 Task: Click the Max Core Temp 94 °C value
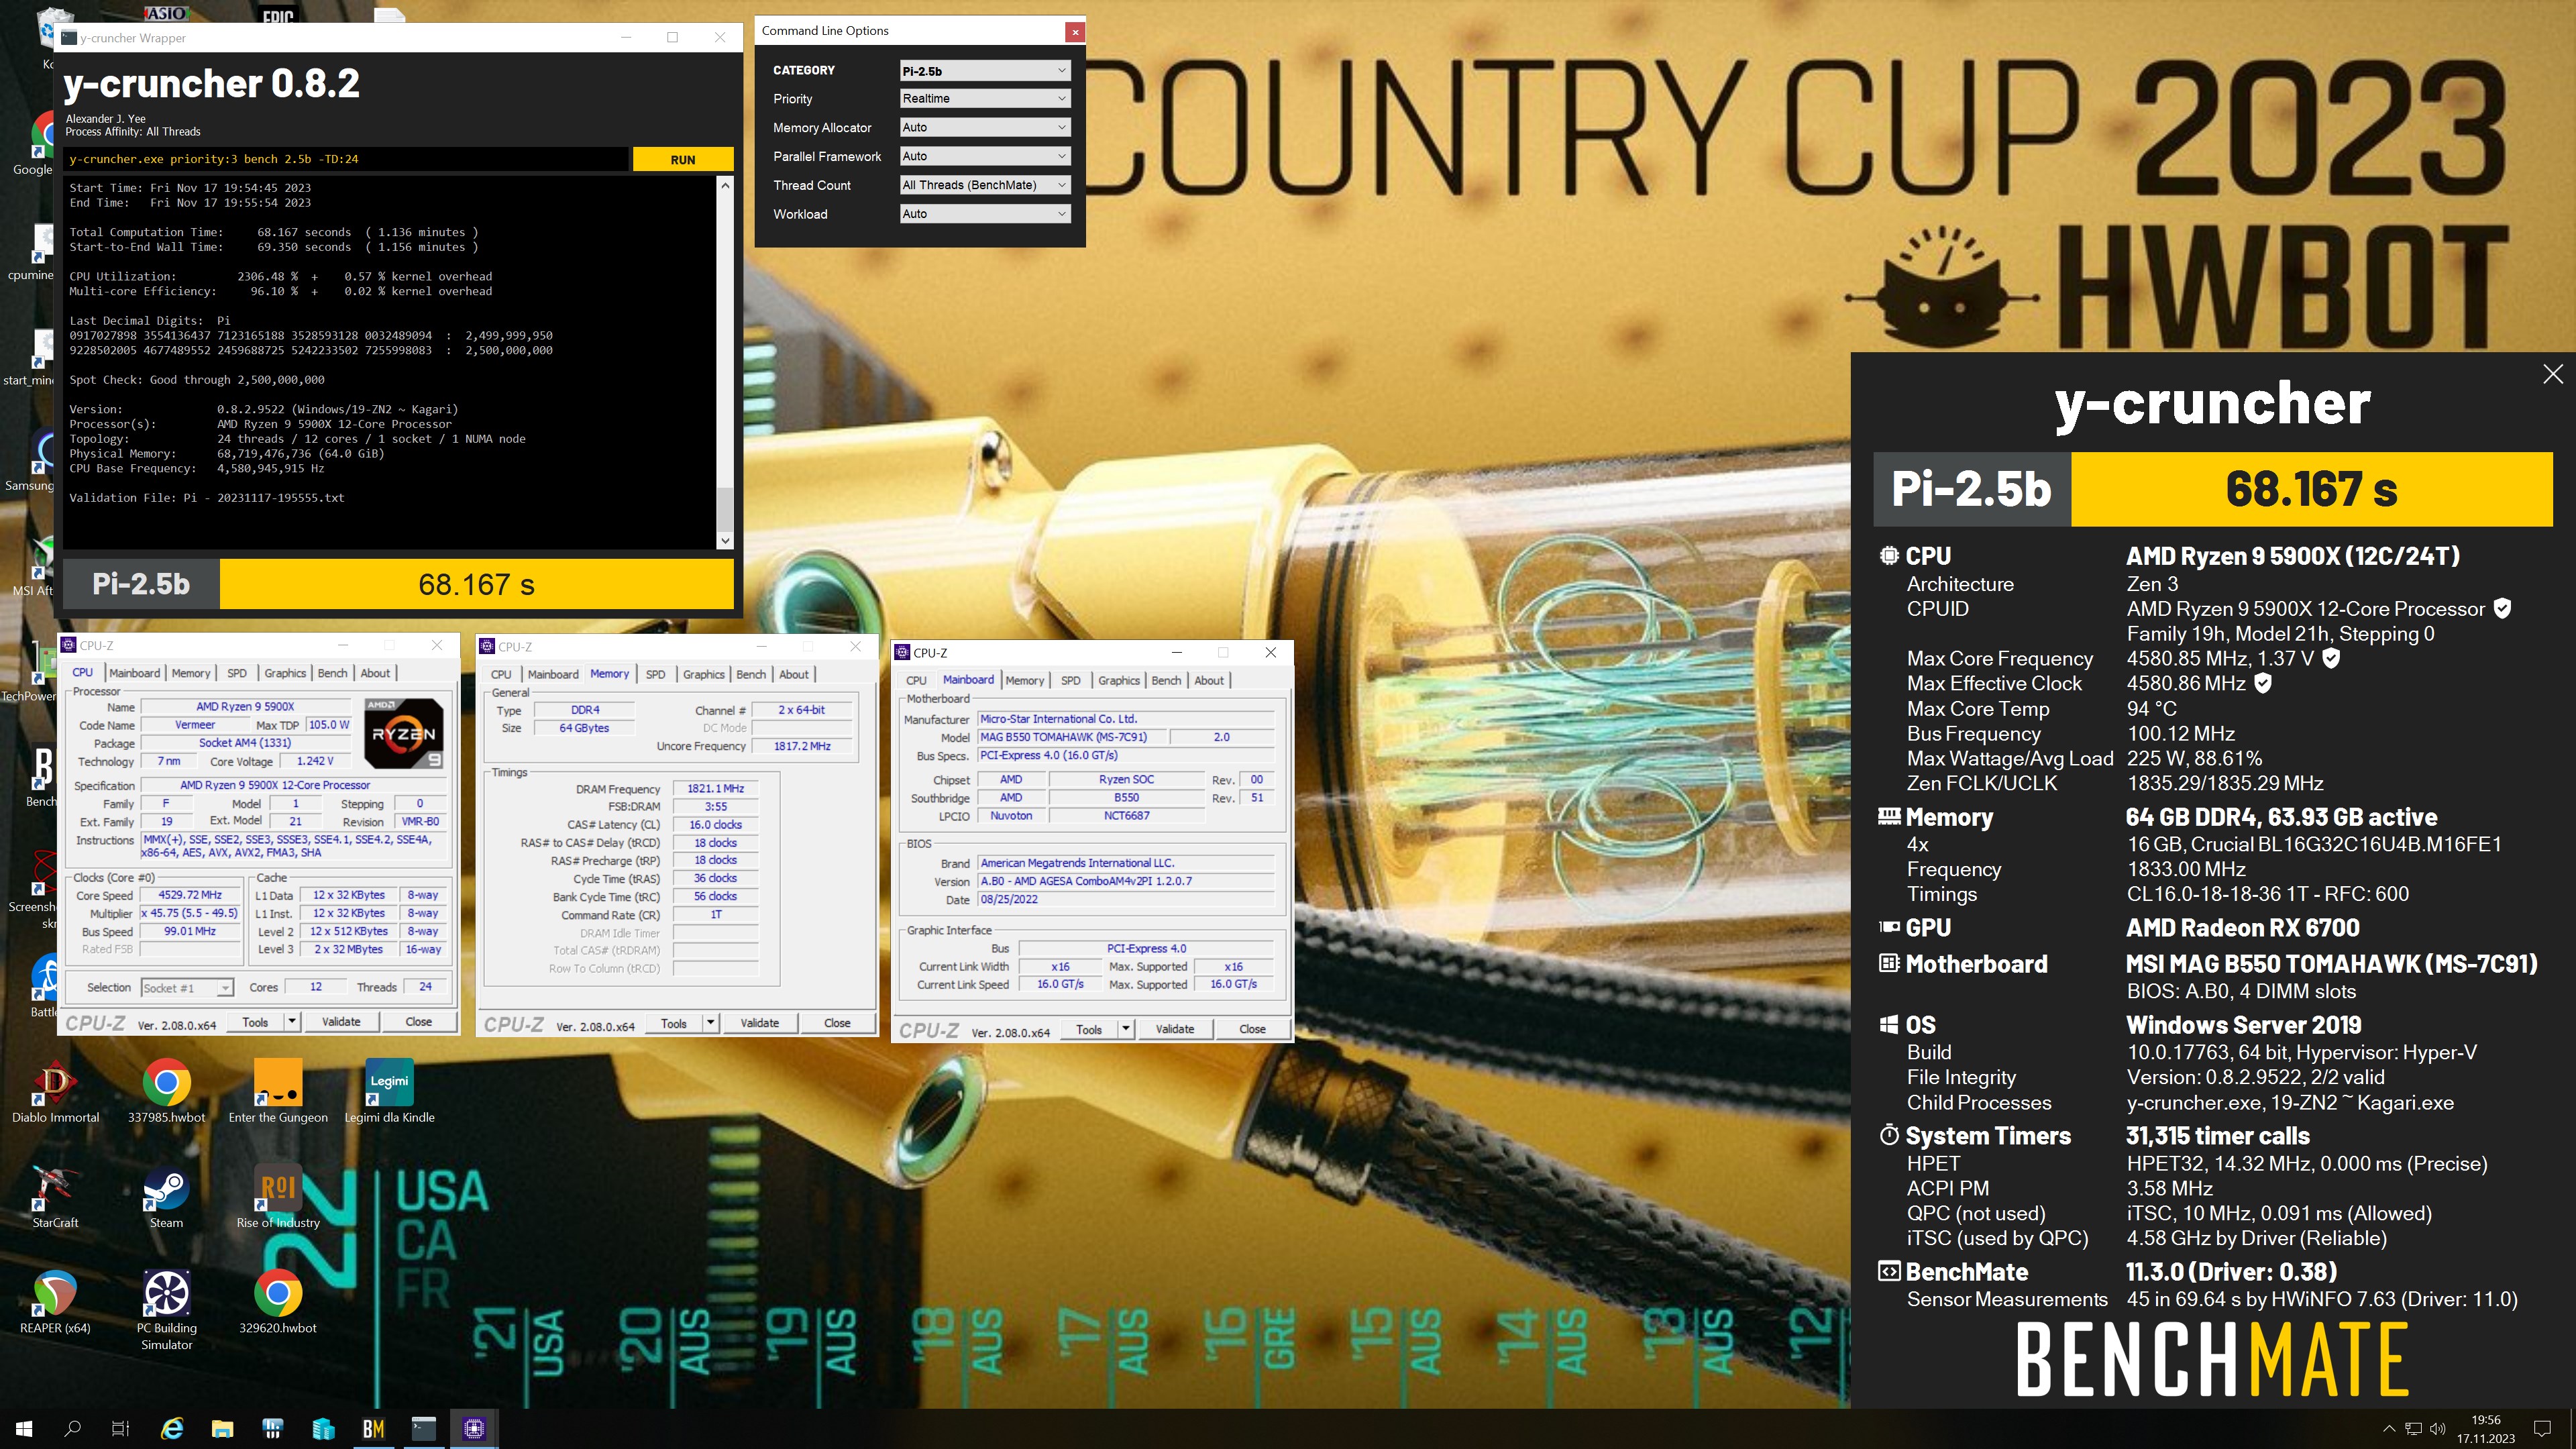coord(2152,708)
